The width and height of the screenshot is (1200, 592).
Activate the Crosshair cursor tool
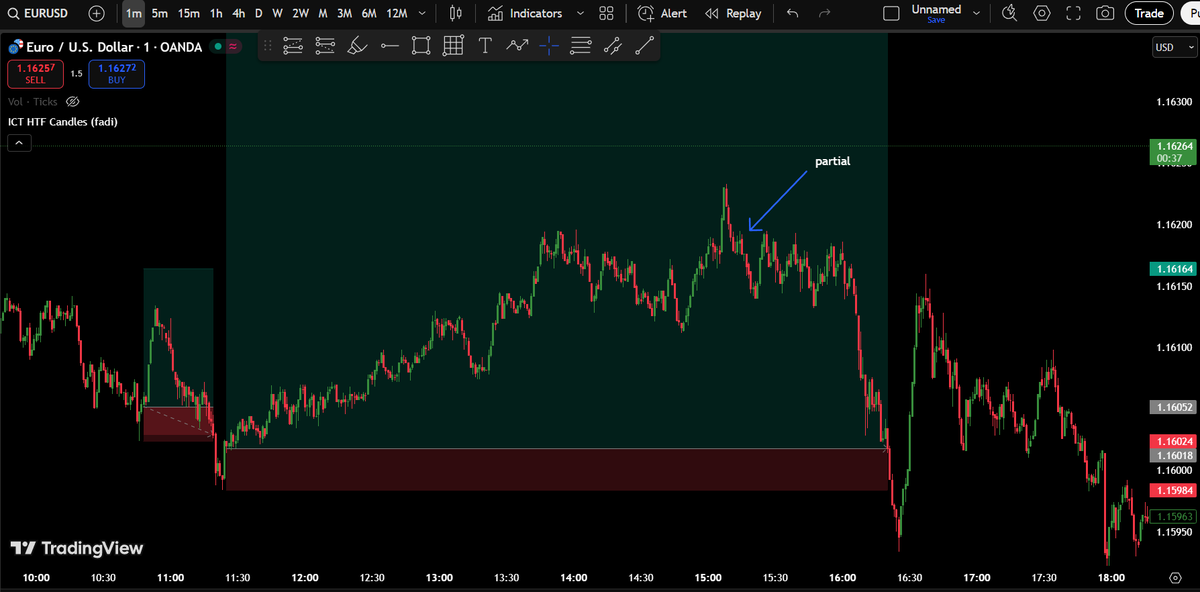coord(549,45)
